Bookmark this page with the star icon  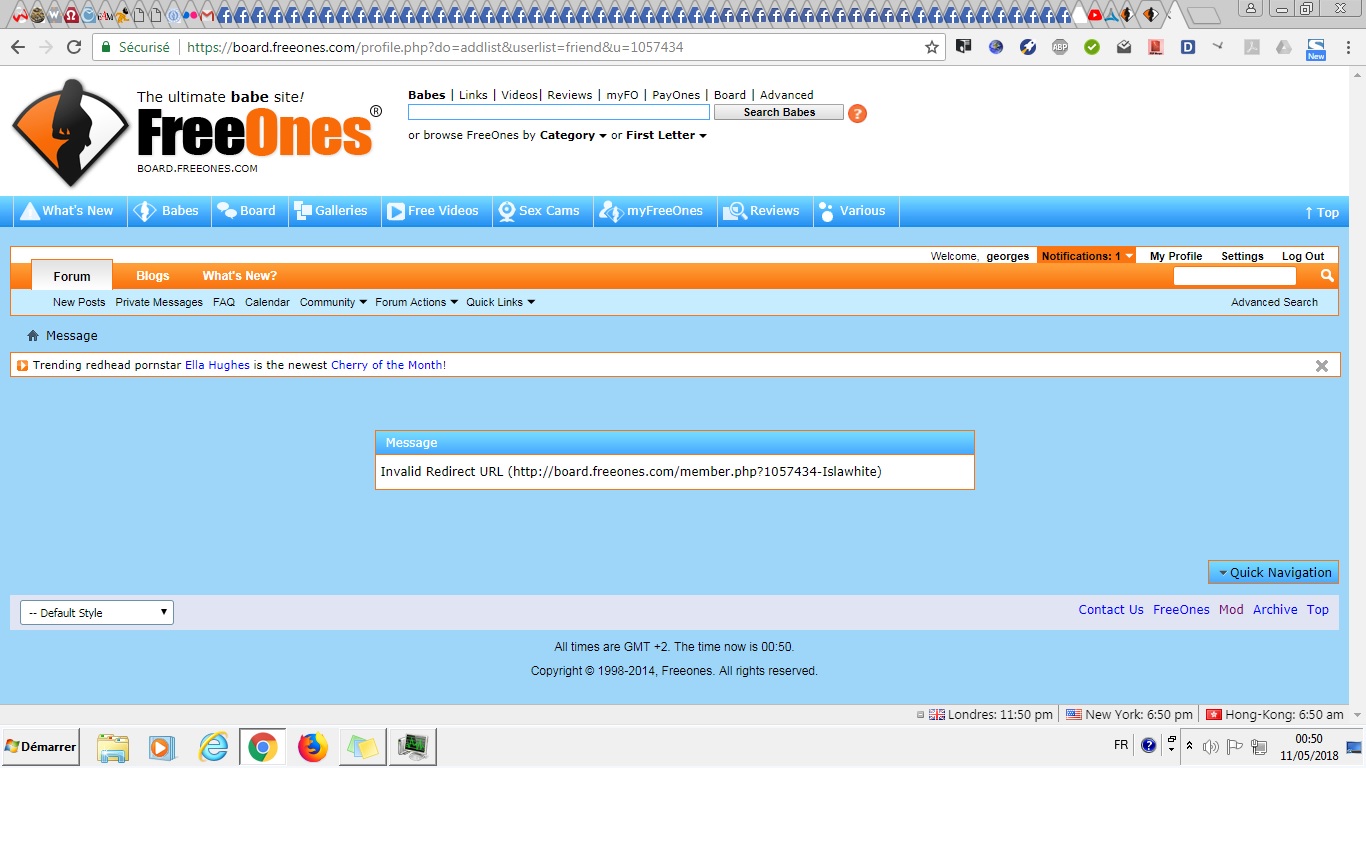[932, 47]
